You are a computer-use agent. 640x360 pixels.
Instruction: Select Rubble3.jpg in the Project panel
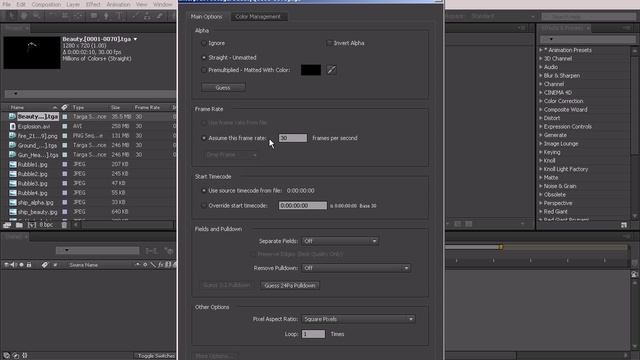(33, 184)
